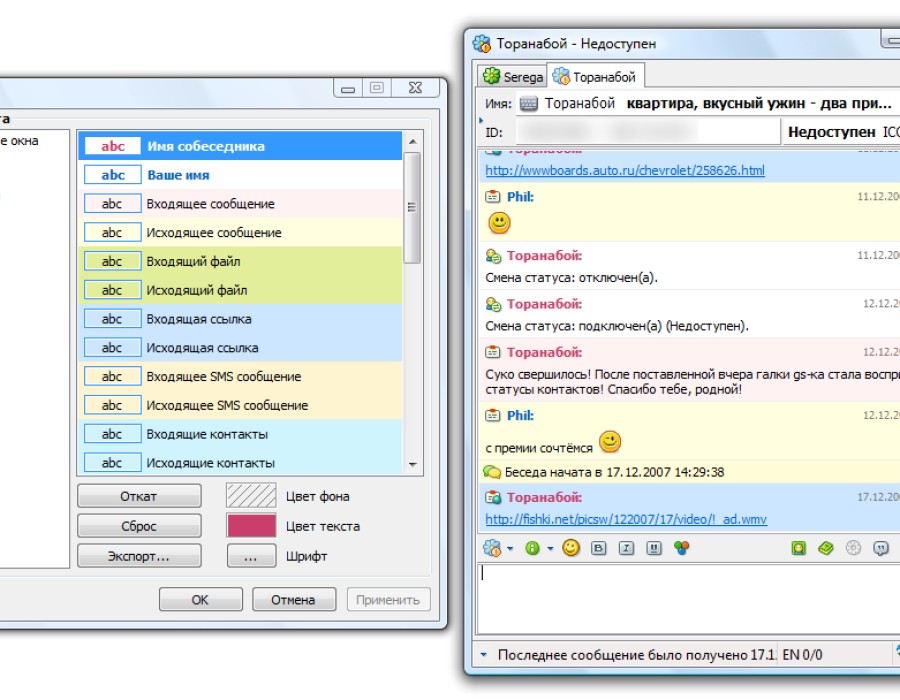Toggle bold text formatting
Viewport: 900px width, 700px height.
[598, 549]
